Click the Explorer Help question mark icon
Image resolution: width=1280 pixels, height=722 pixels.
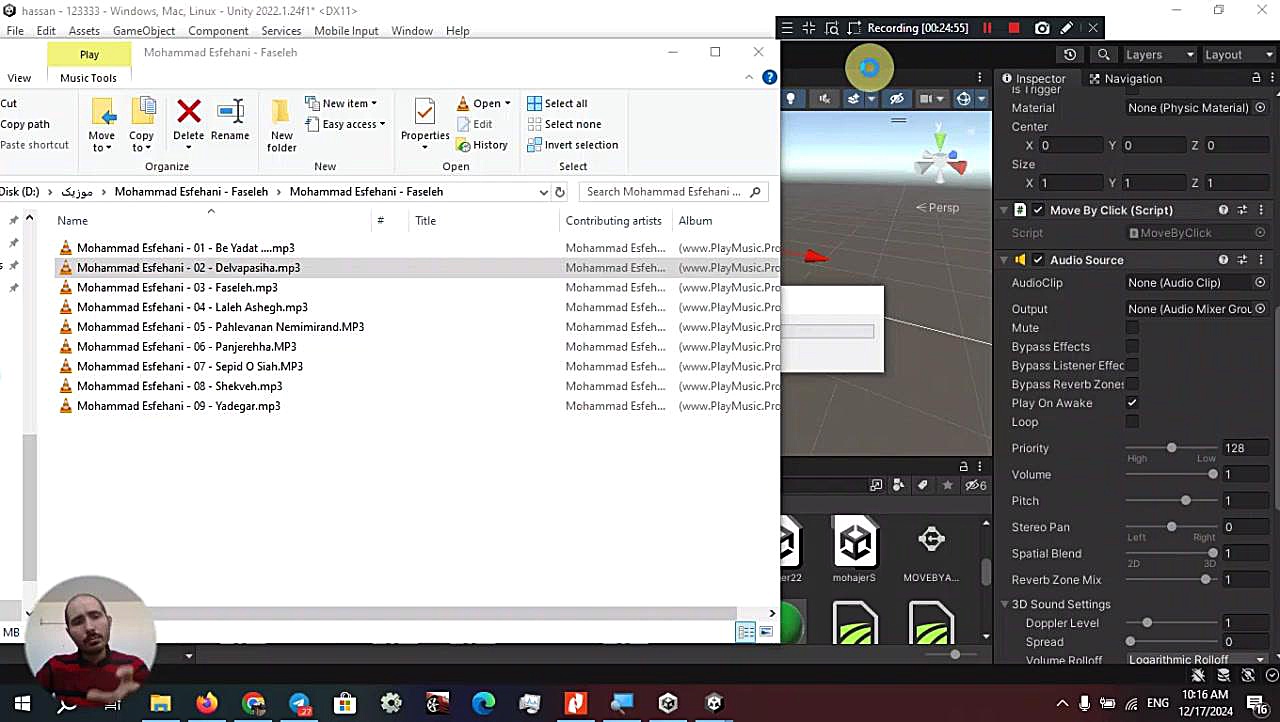pos(769,77)
